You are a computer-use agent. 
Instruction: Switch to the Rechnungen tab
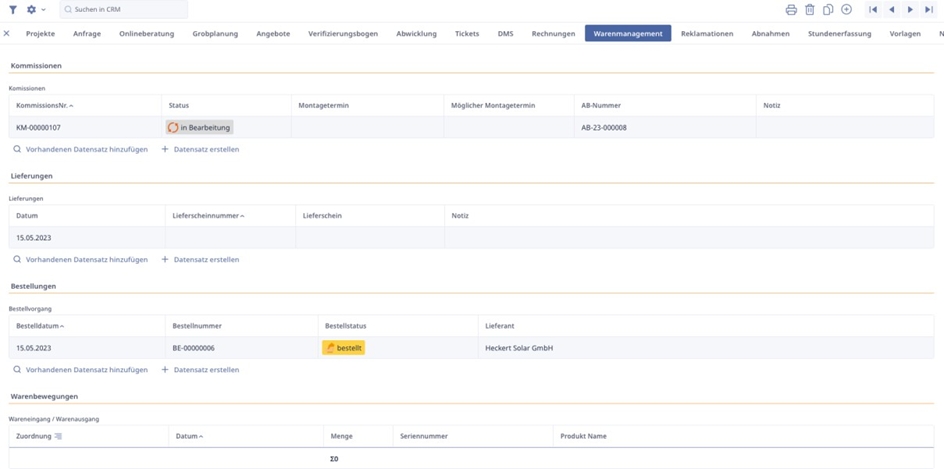point(553,34)
